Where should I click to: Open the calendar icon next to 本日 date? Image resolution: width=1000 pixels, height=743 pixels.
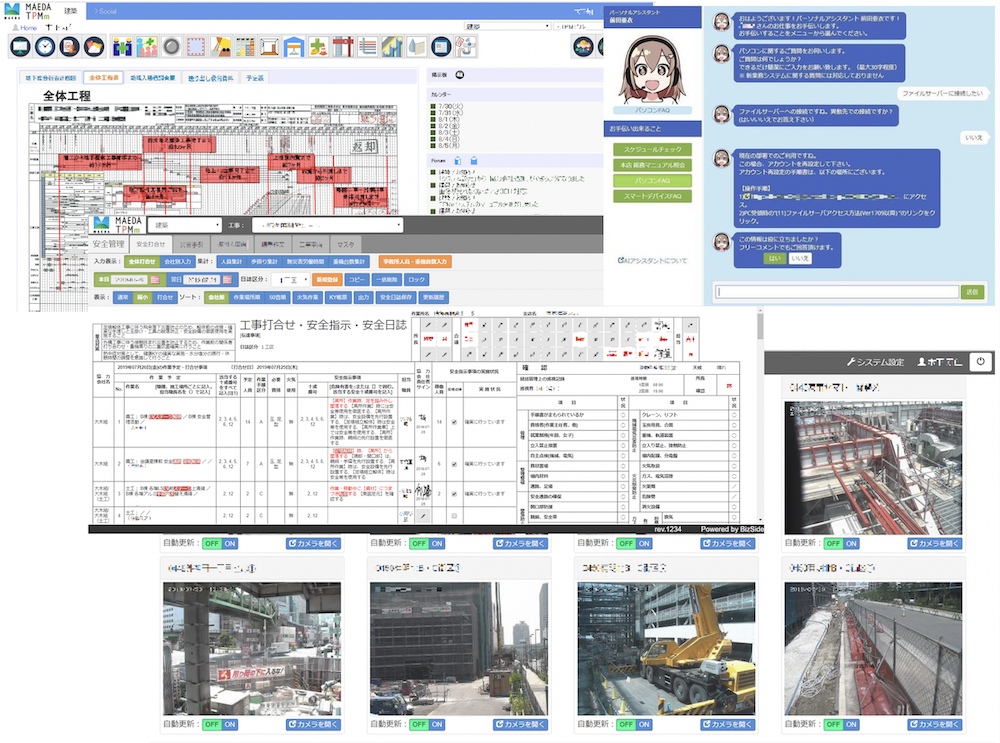[155, 279]
